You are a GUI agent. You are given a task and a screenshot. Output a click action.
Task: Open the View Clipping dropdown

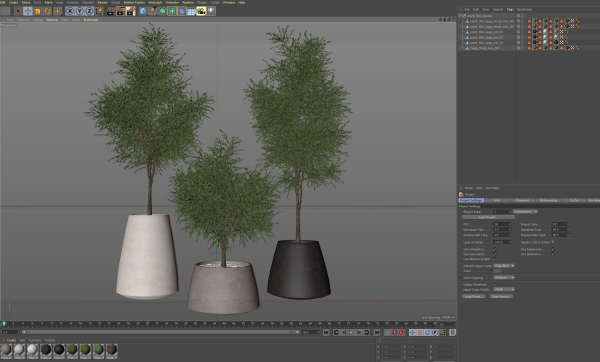pyautogui.click(x=504, y=277)
